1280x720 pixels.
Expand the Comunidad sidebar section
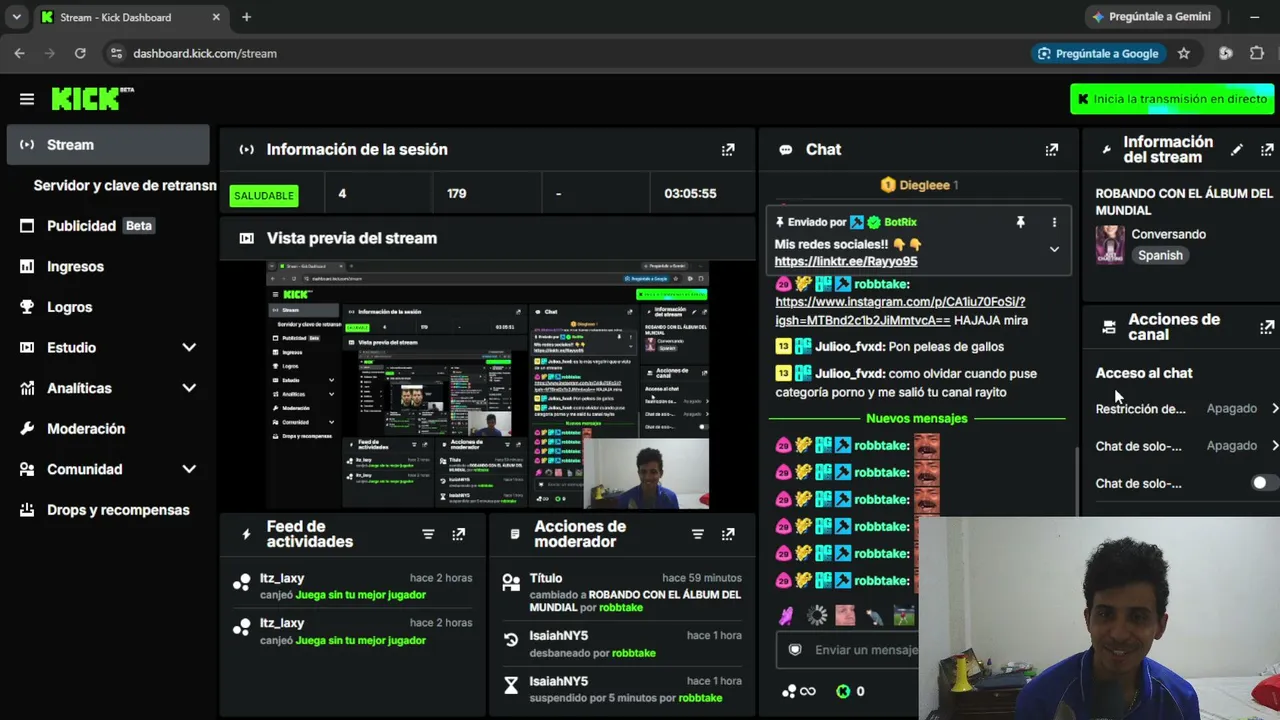pyautogui.click(x=189, y=469)
